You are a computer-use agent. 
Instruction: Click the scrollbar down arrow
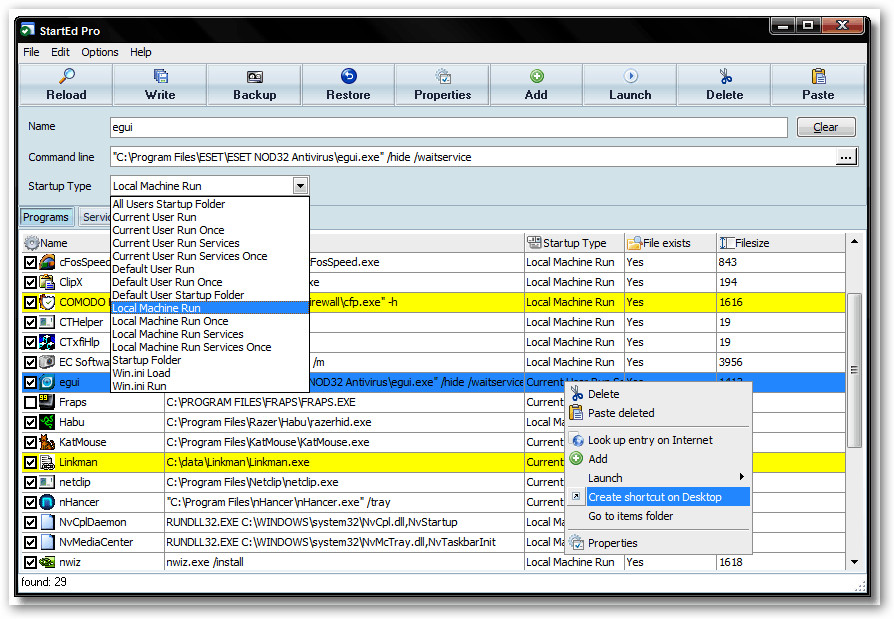854,562
